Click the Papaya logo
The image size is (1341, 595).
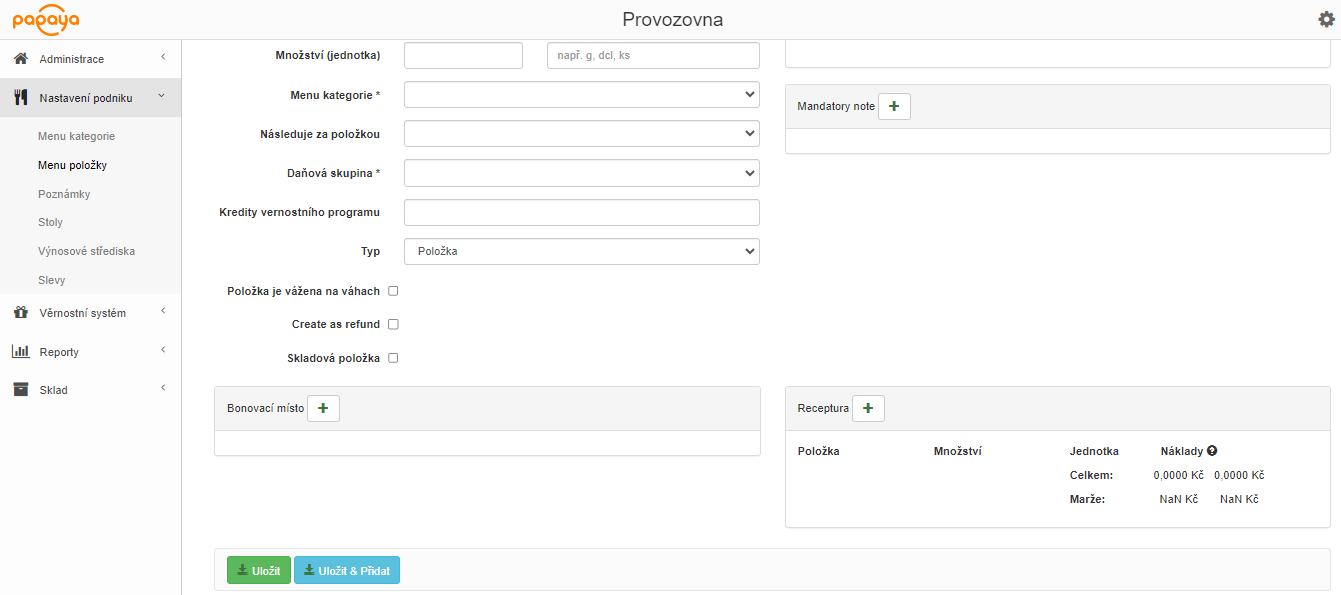tap(46, 19)
